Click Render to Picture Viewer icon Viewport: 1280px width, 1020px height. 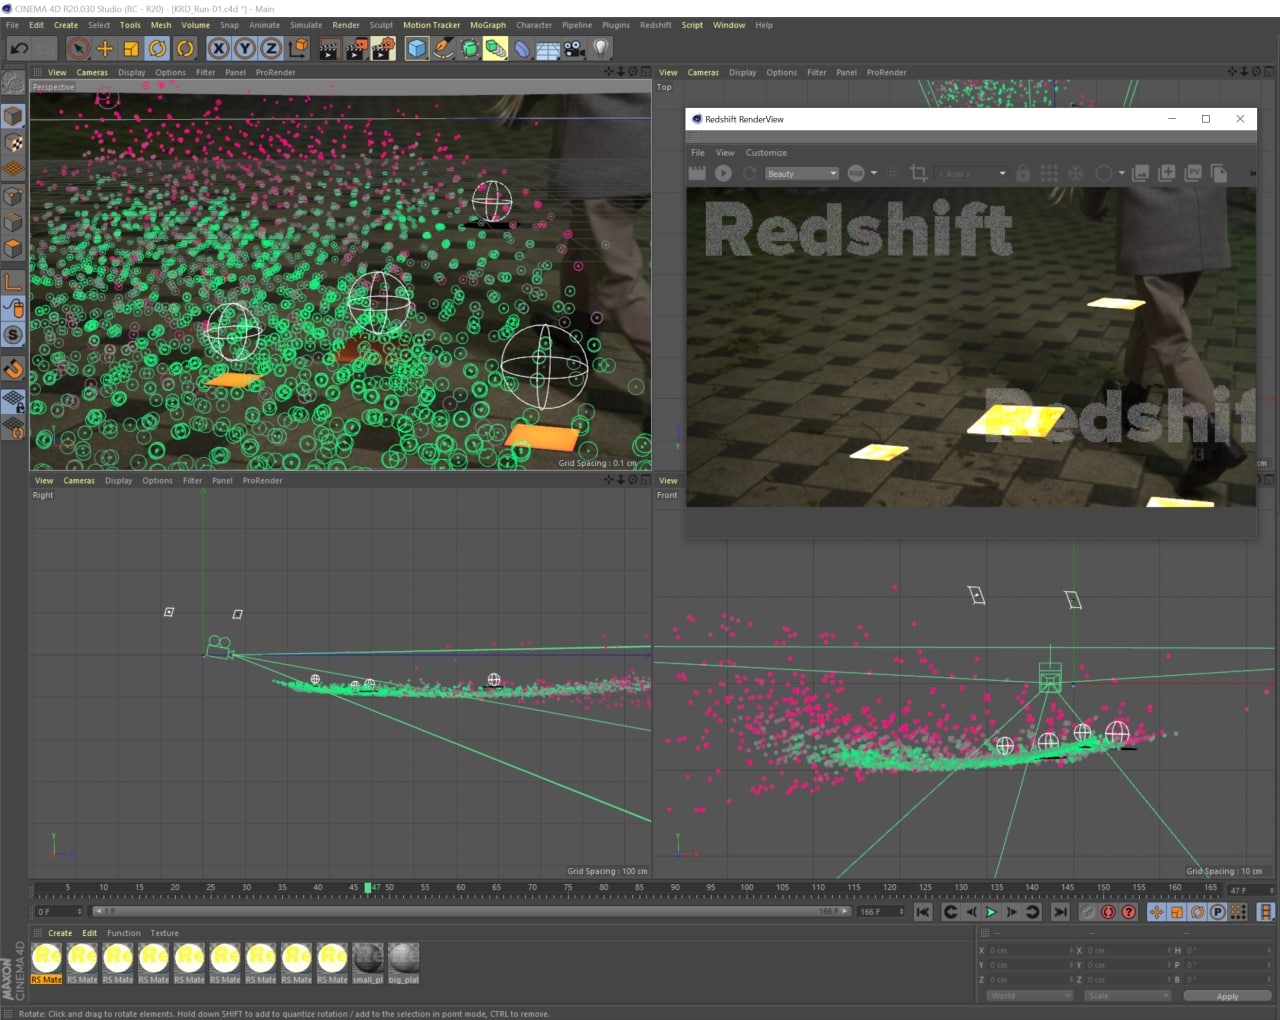tap(356, 48)
